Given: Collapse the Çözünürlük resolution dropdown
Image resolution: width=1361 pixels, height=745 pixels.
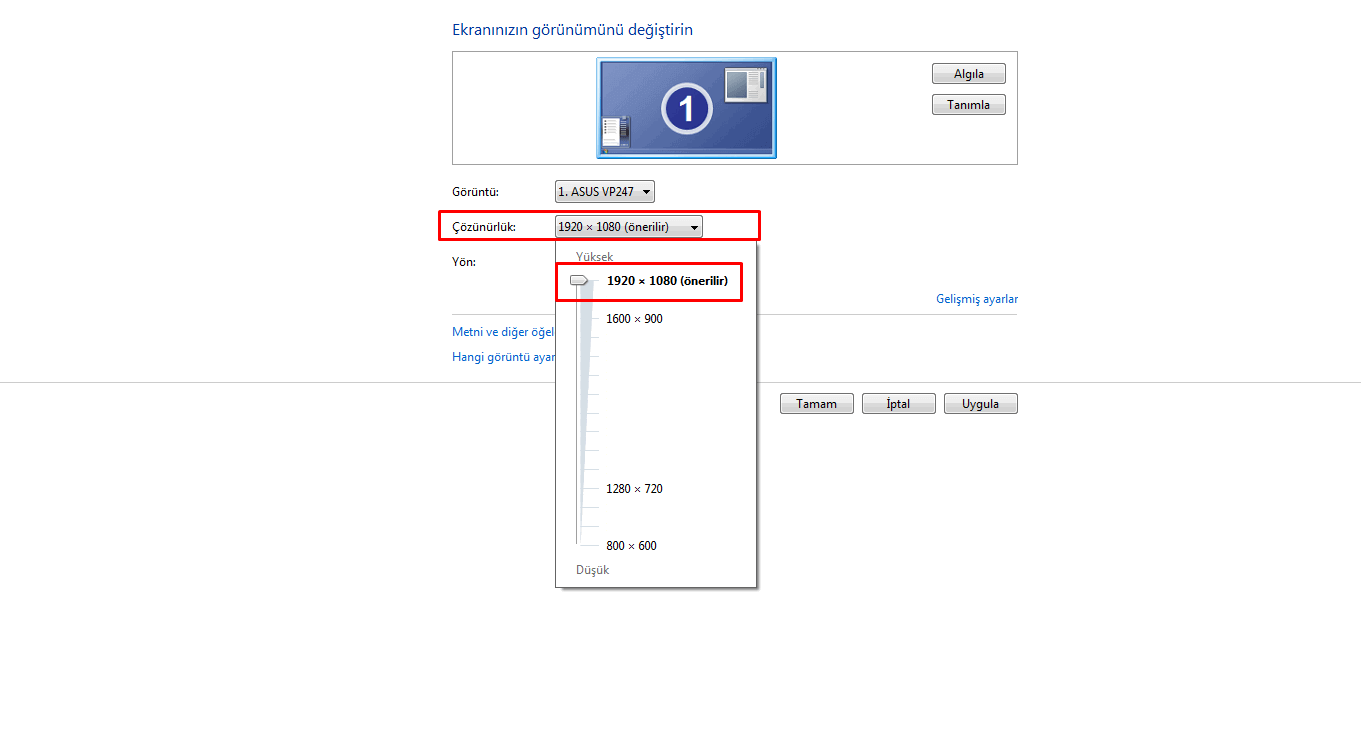Looking at the screenshot, I should point(628,227).
